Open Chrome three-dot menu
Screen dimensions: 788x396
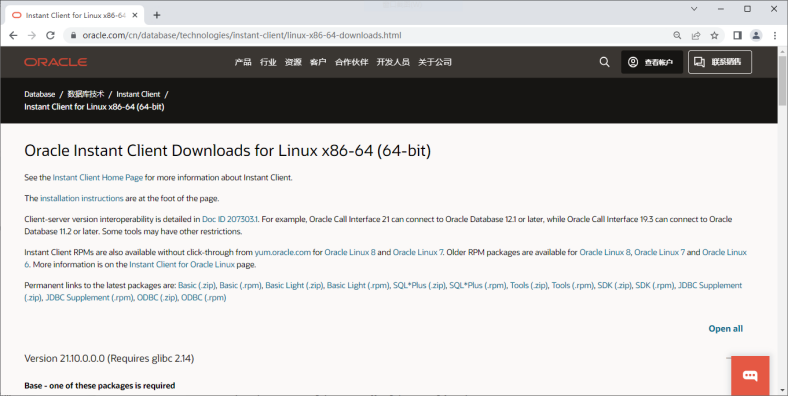(774, 35)
